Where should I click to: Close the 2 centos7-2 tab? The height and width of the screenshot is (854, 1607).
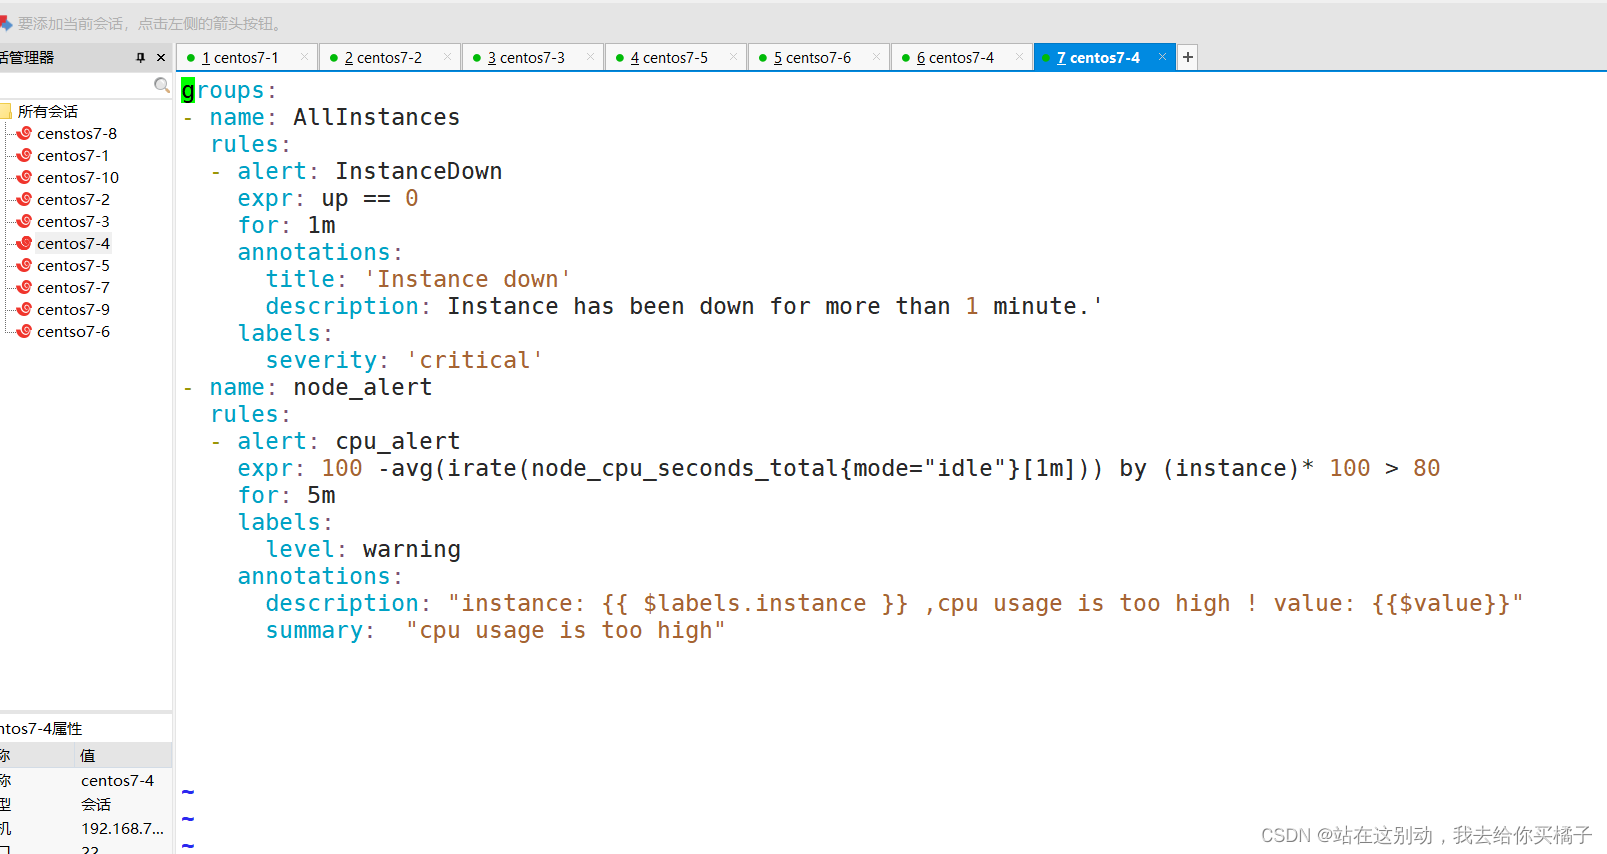point(447,57)
